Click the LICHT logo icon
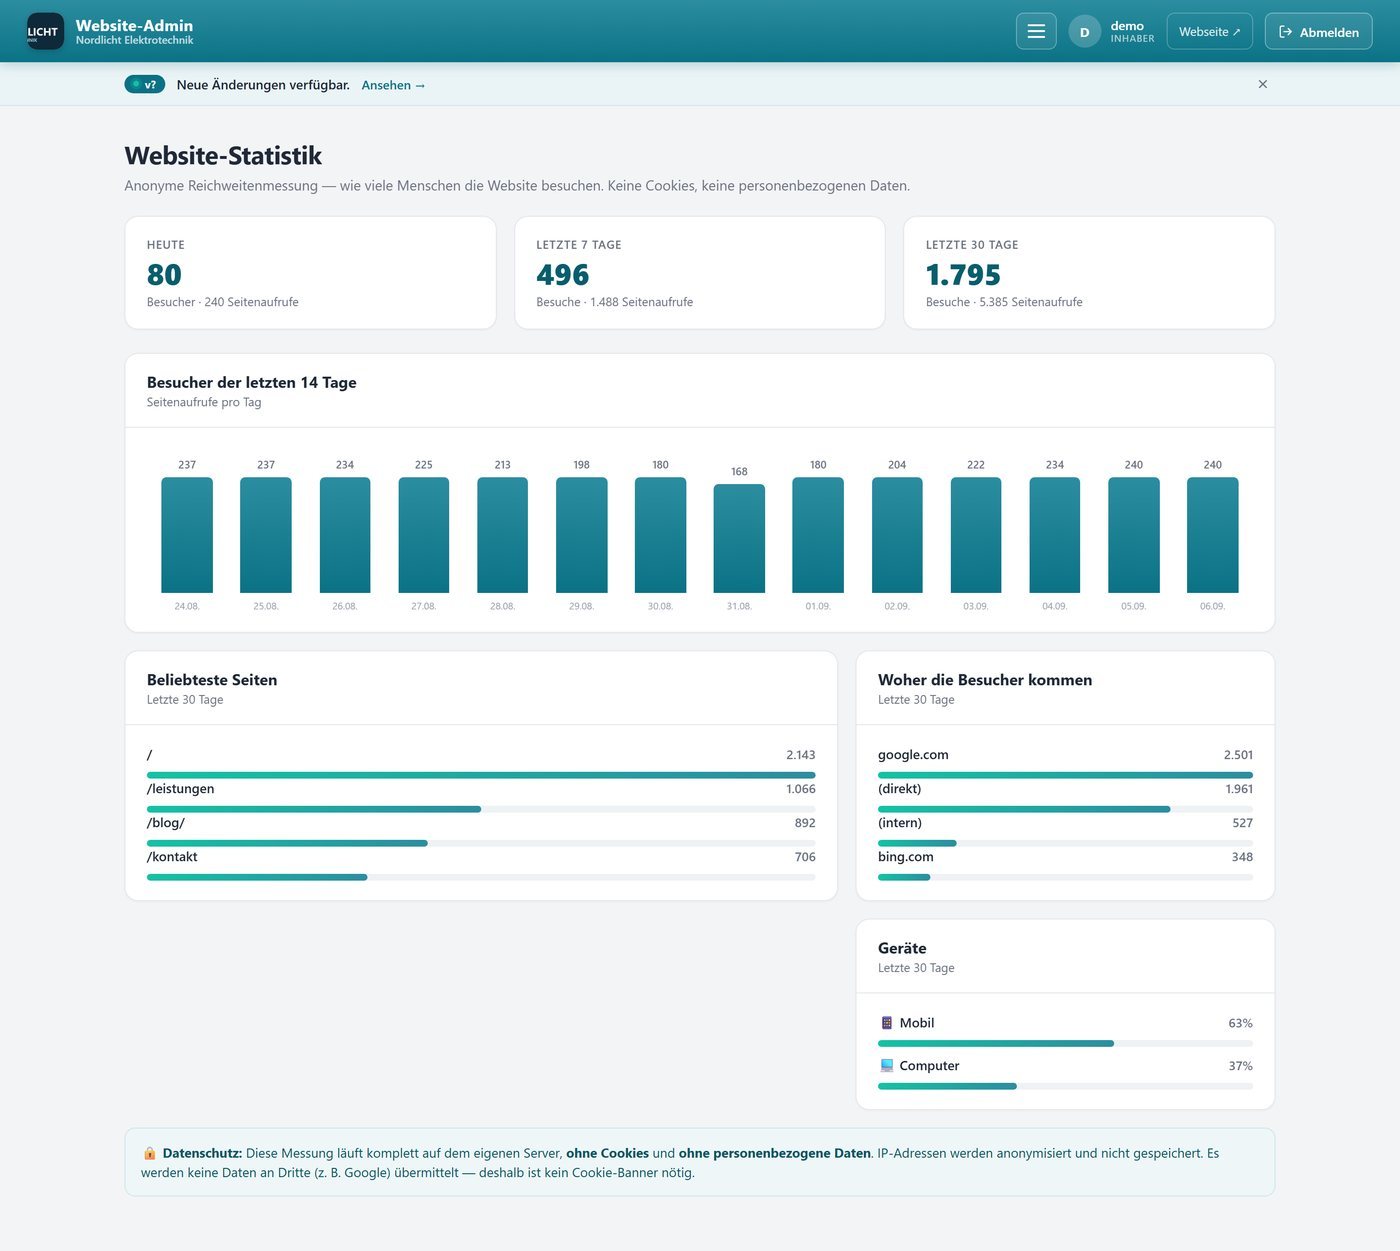 click(45, 31)
